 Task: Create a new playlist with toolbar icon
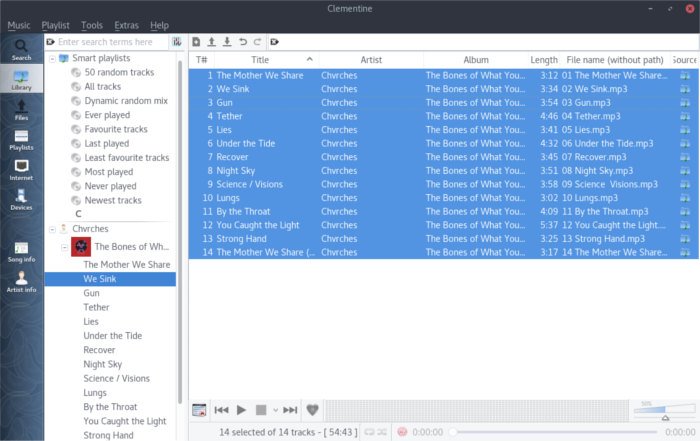(196, 42)
